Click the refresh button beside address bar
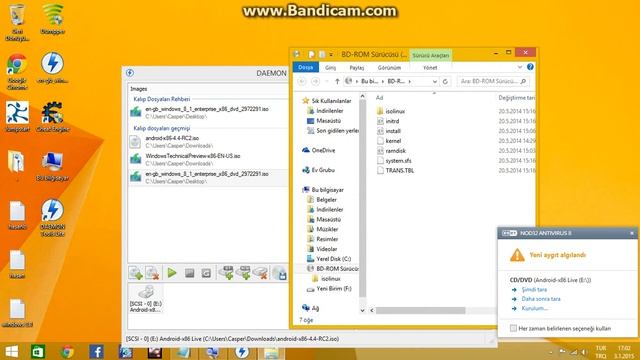The height and width of the screenshot is (360, 640). (445, 82)
